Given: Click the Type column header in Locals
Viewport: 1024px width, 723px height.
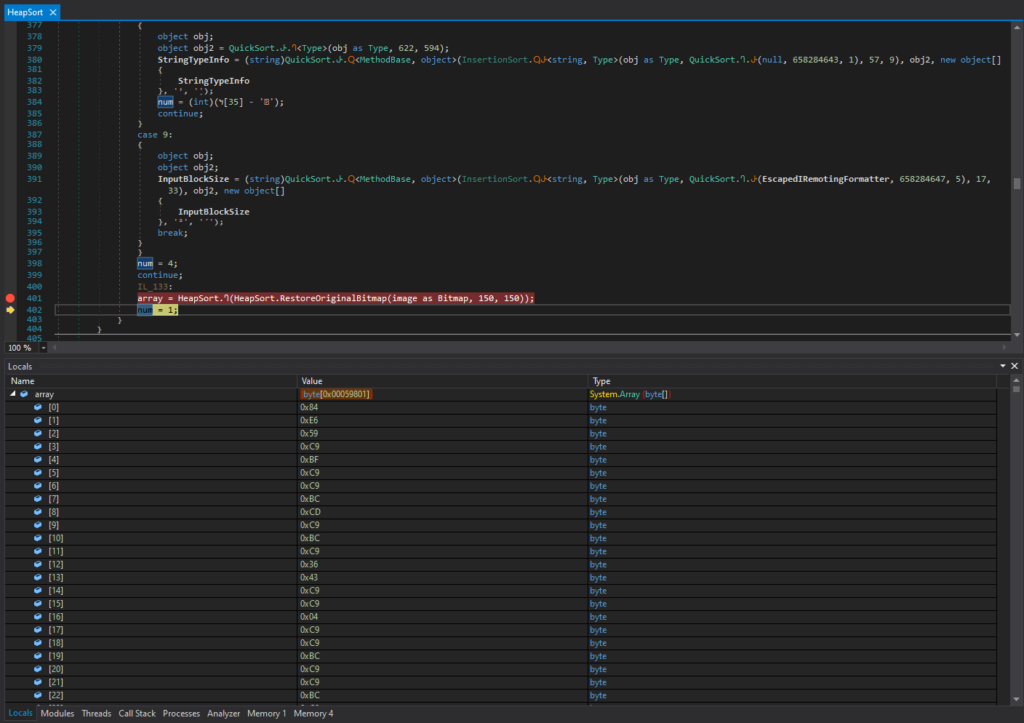Looking at the screenshot, I should [x=602, y=381].
